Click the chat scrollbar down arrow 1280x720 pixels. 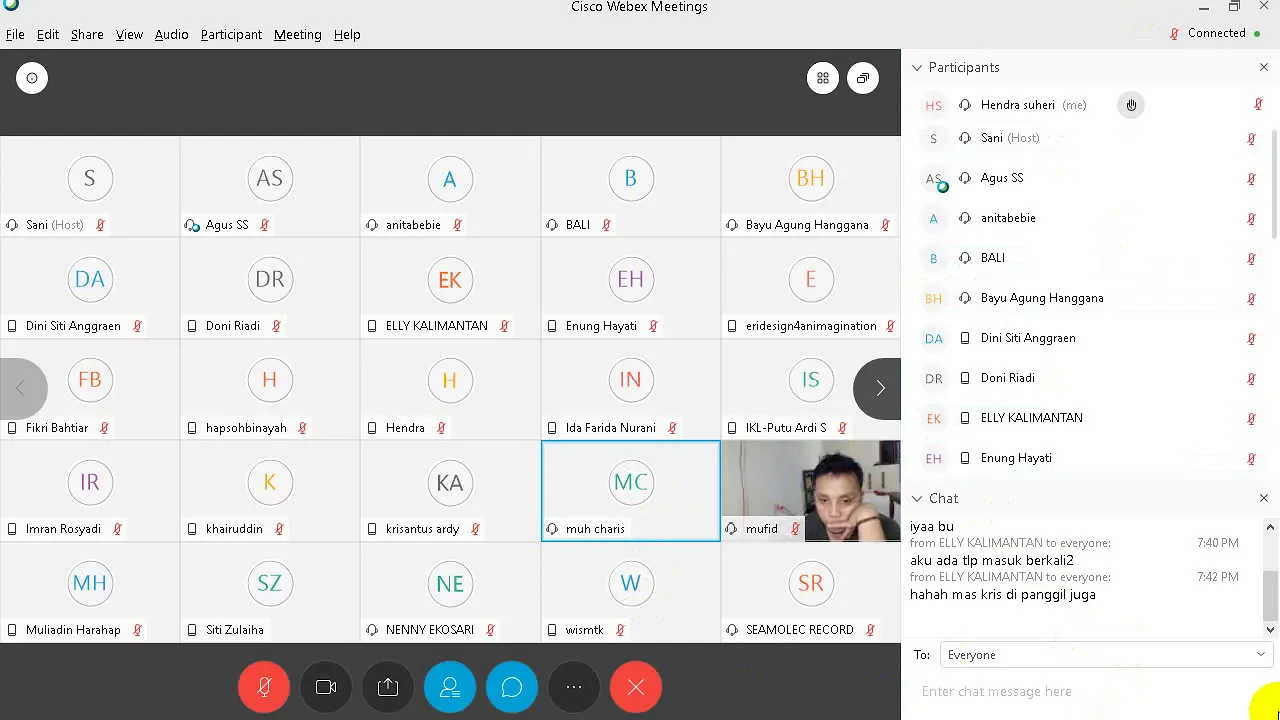tap(1270, 630)
